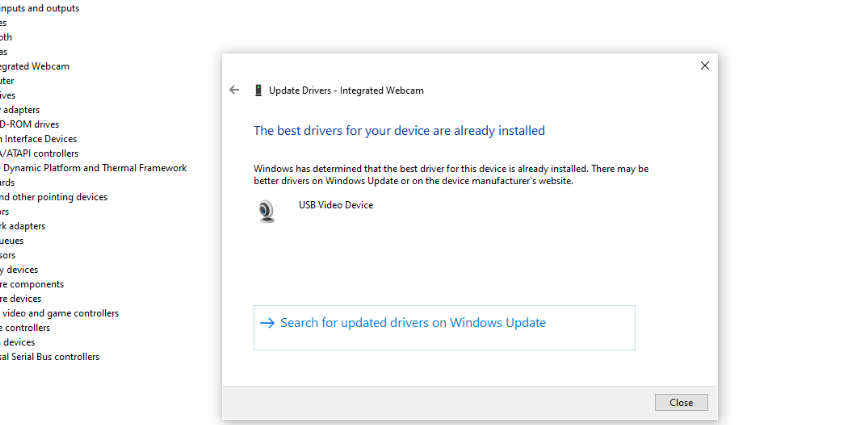Screen dimensions: 855x425
Task: Select the 'ueues' tree row
Action: pyautogui.click(x=12, y=241)
